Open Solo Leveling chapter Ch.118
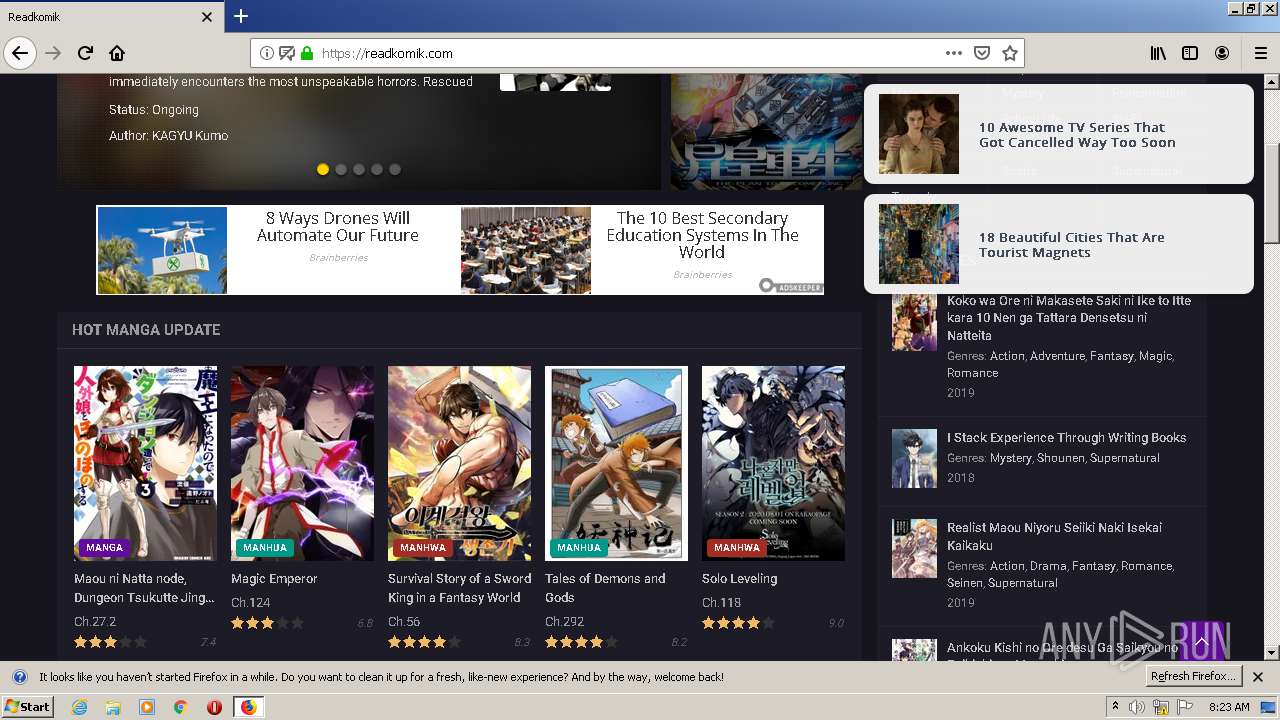The image size is (1280, 720). click(x=721, y=603)
